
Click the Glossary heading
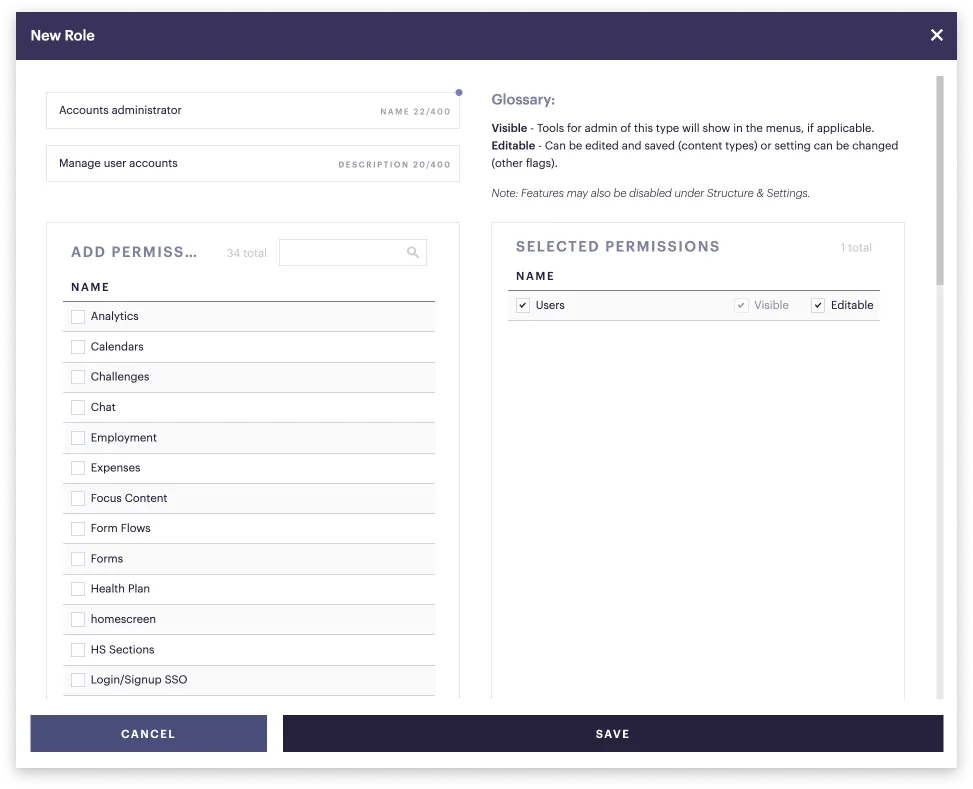point(523,100)
